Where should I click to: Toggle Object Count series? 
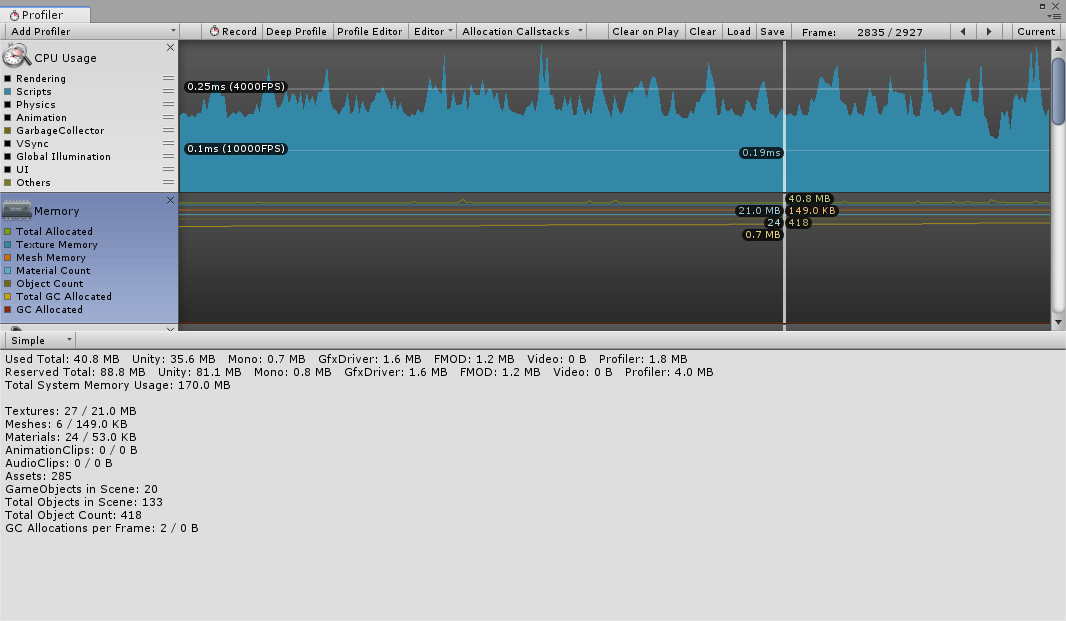pos(7,284)
